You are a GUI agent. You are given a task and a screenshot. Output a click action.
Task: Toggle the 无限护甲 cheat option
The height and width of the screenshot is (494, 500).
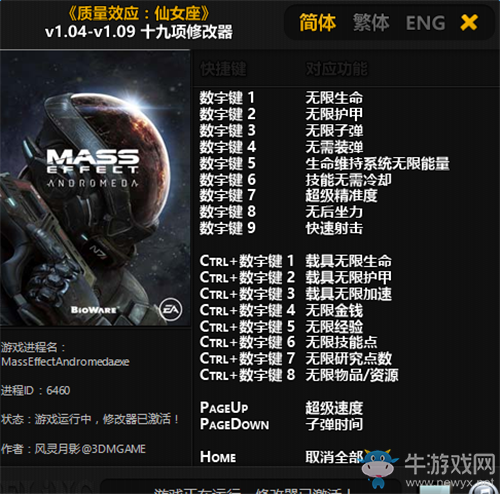[x=334, y=114]
